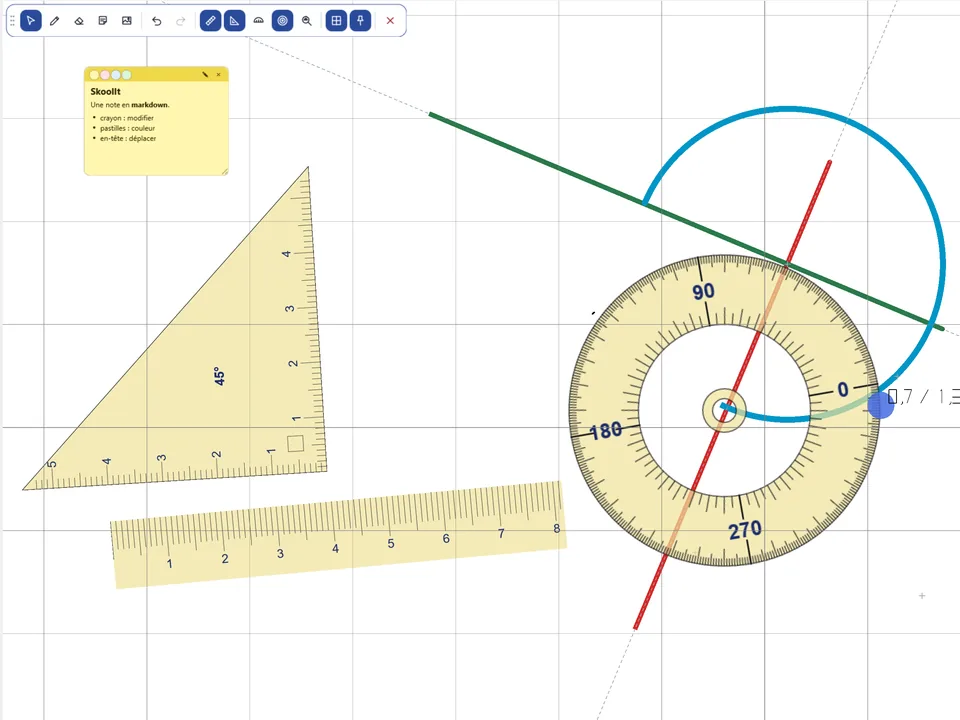
Task: Click the SkoolIt note title
Action: [x=105, y=91]
